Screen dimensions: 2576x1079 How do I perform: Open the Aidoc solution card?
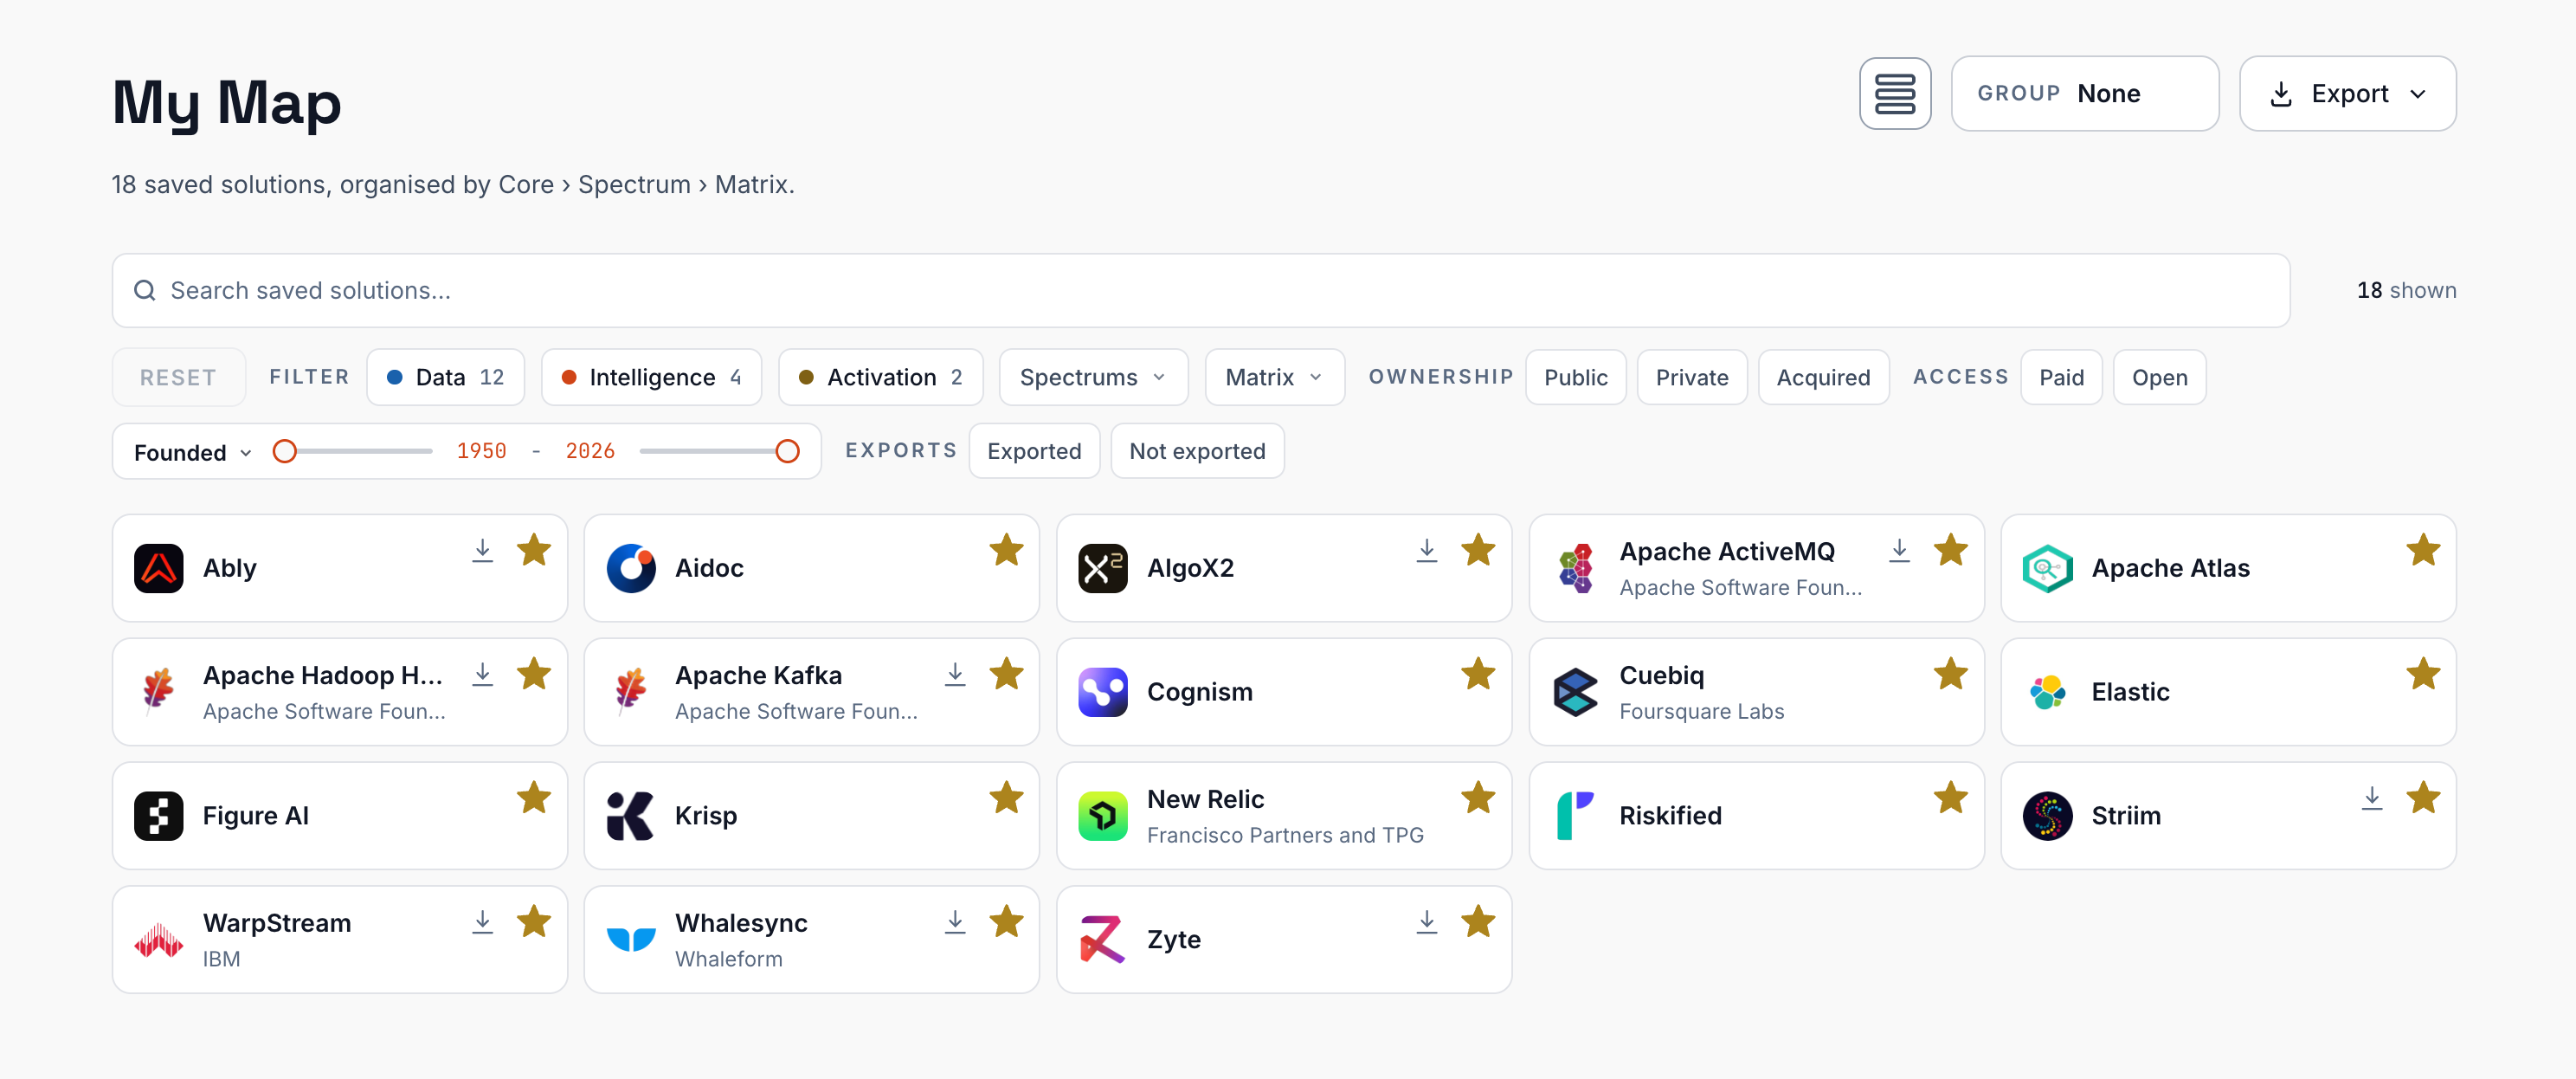coord(811,568)
